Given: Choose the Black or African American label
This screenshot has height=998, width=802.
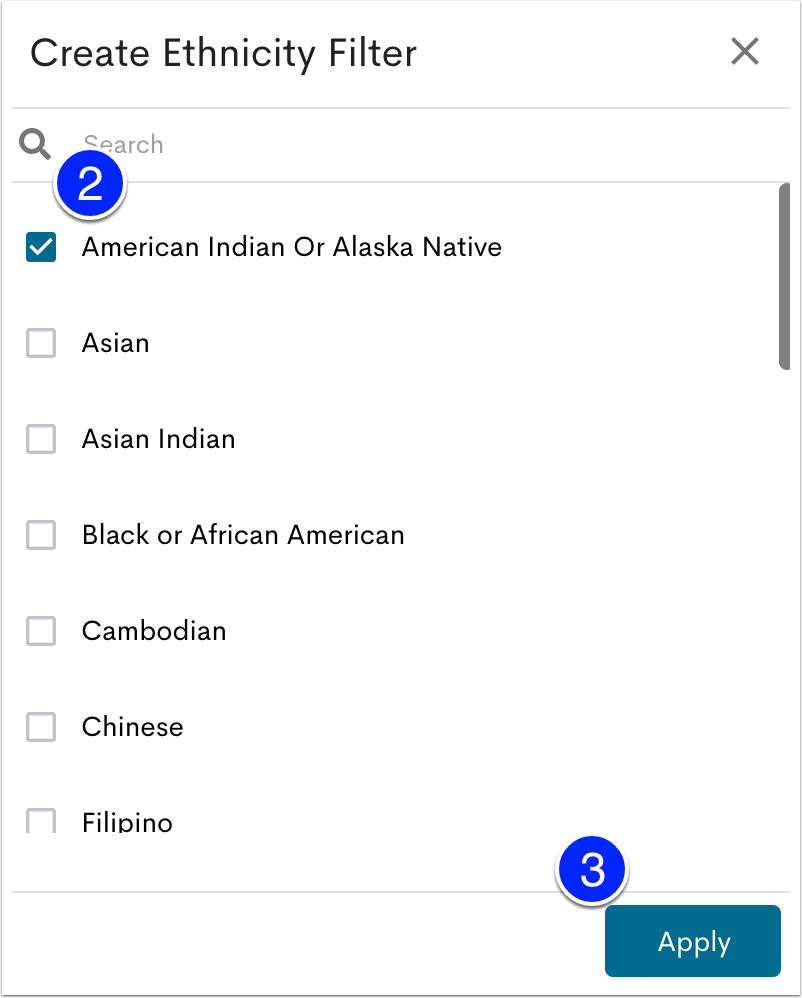Looking at the screenshot, I should tap(243, 535).
